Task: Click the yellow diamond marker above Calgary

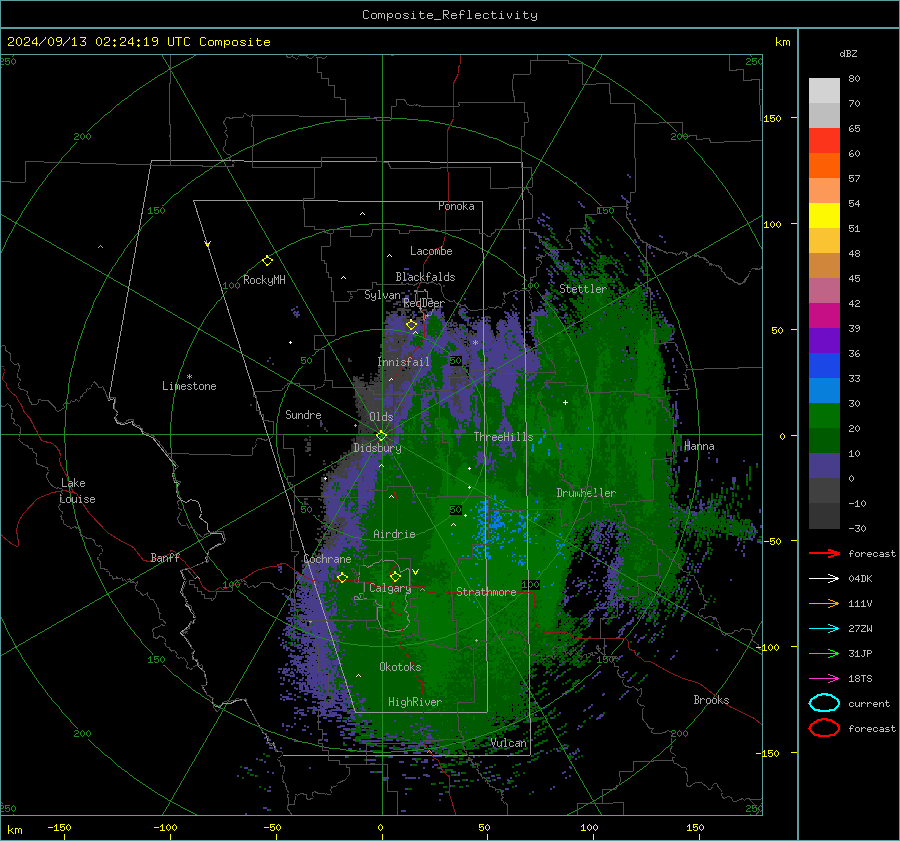Action: [395, 576]
